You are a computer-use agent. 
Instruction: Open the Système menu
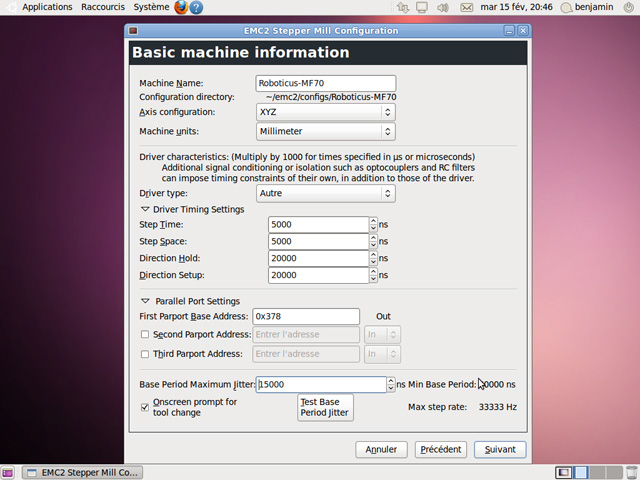[151, 7]
